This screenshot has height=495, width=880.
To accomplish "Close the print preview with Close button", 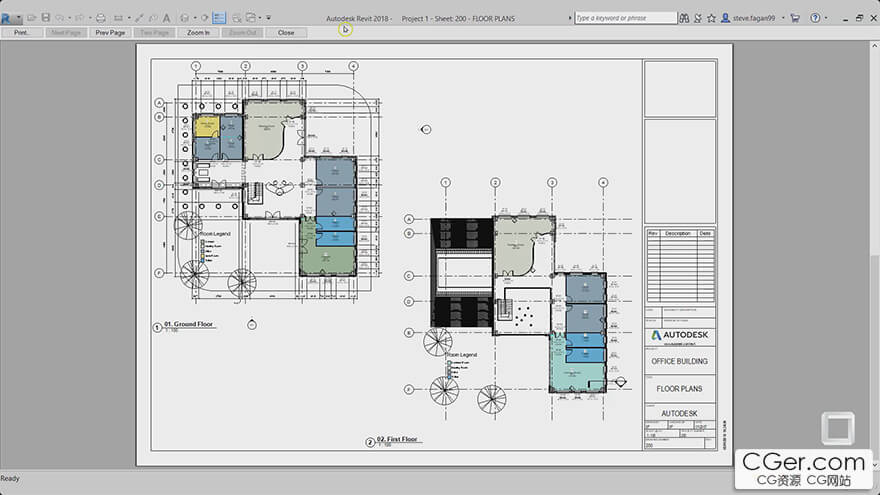I will [x=286, y=33].
